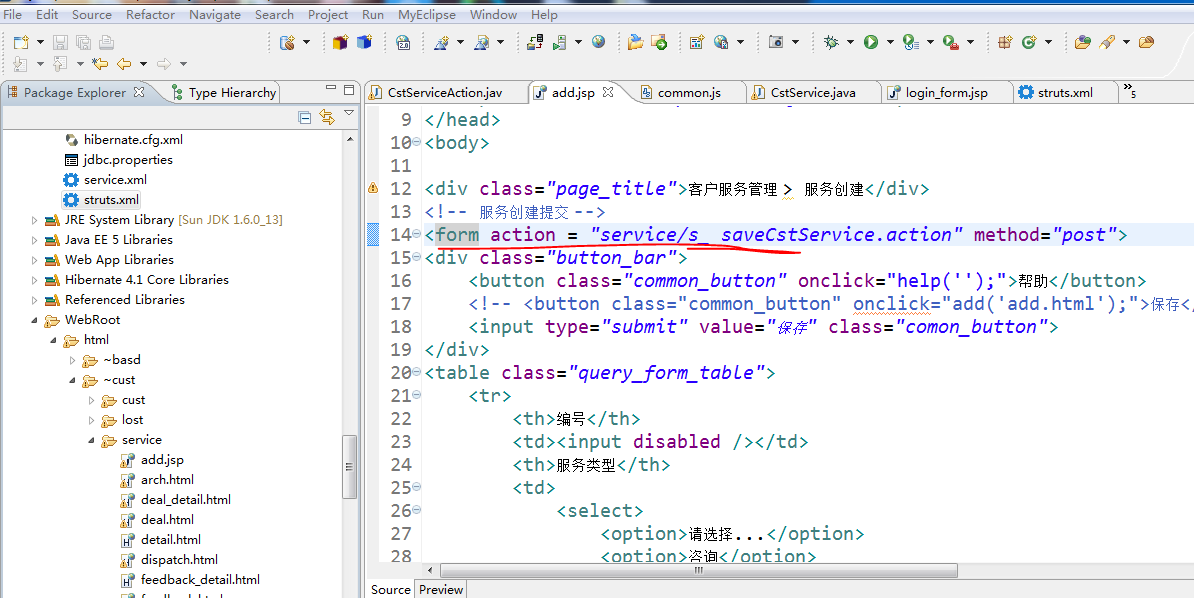Click the highlighter Search toolbar icon

point(1107,43)
